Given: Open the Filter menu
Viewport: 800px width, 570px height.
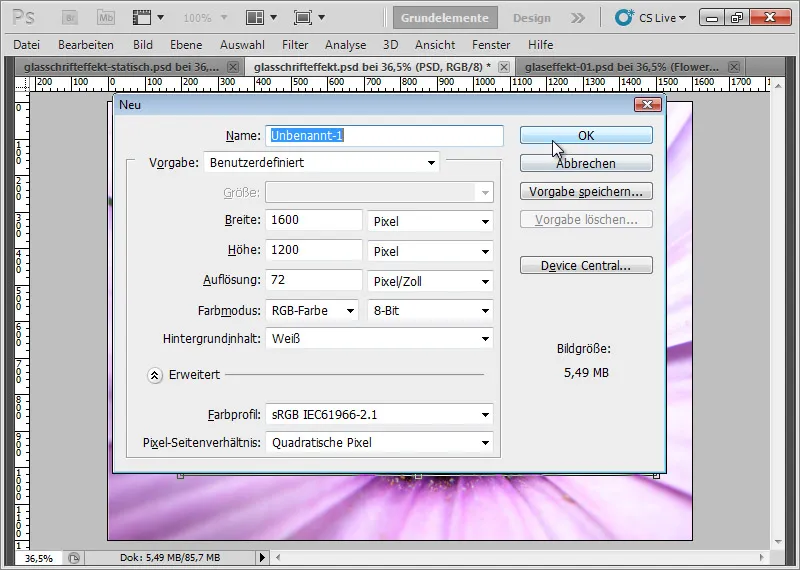Looking at the screenshot, I should tap(295, 45).
